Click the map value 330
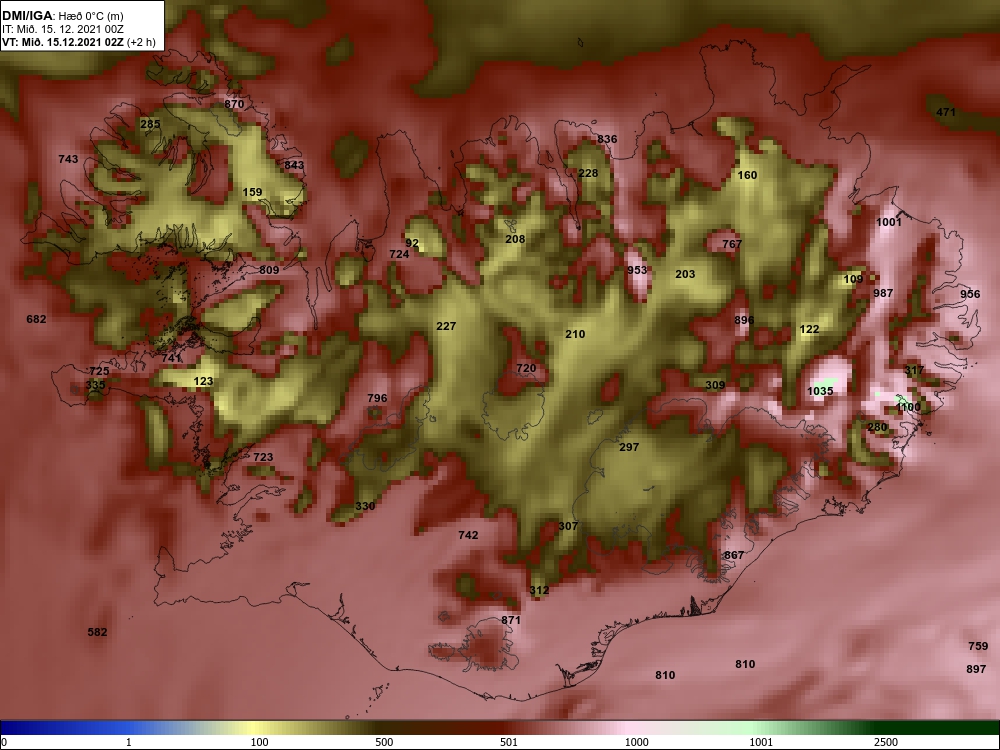The image size is (1000, 750). 365,506
